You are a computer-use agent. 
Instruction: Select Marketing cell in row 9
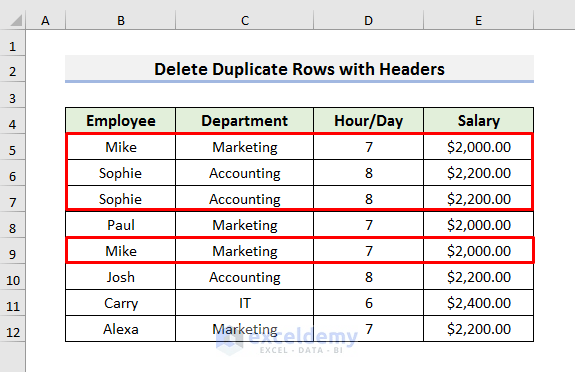245,251
